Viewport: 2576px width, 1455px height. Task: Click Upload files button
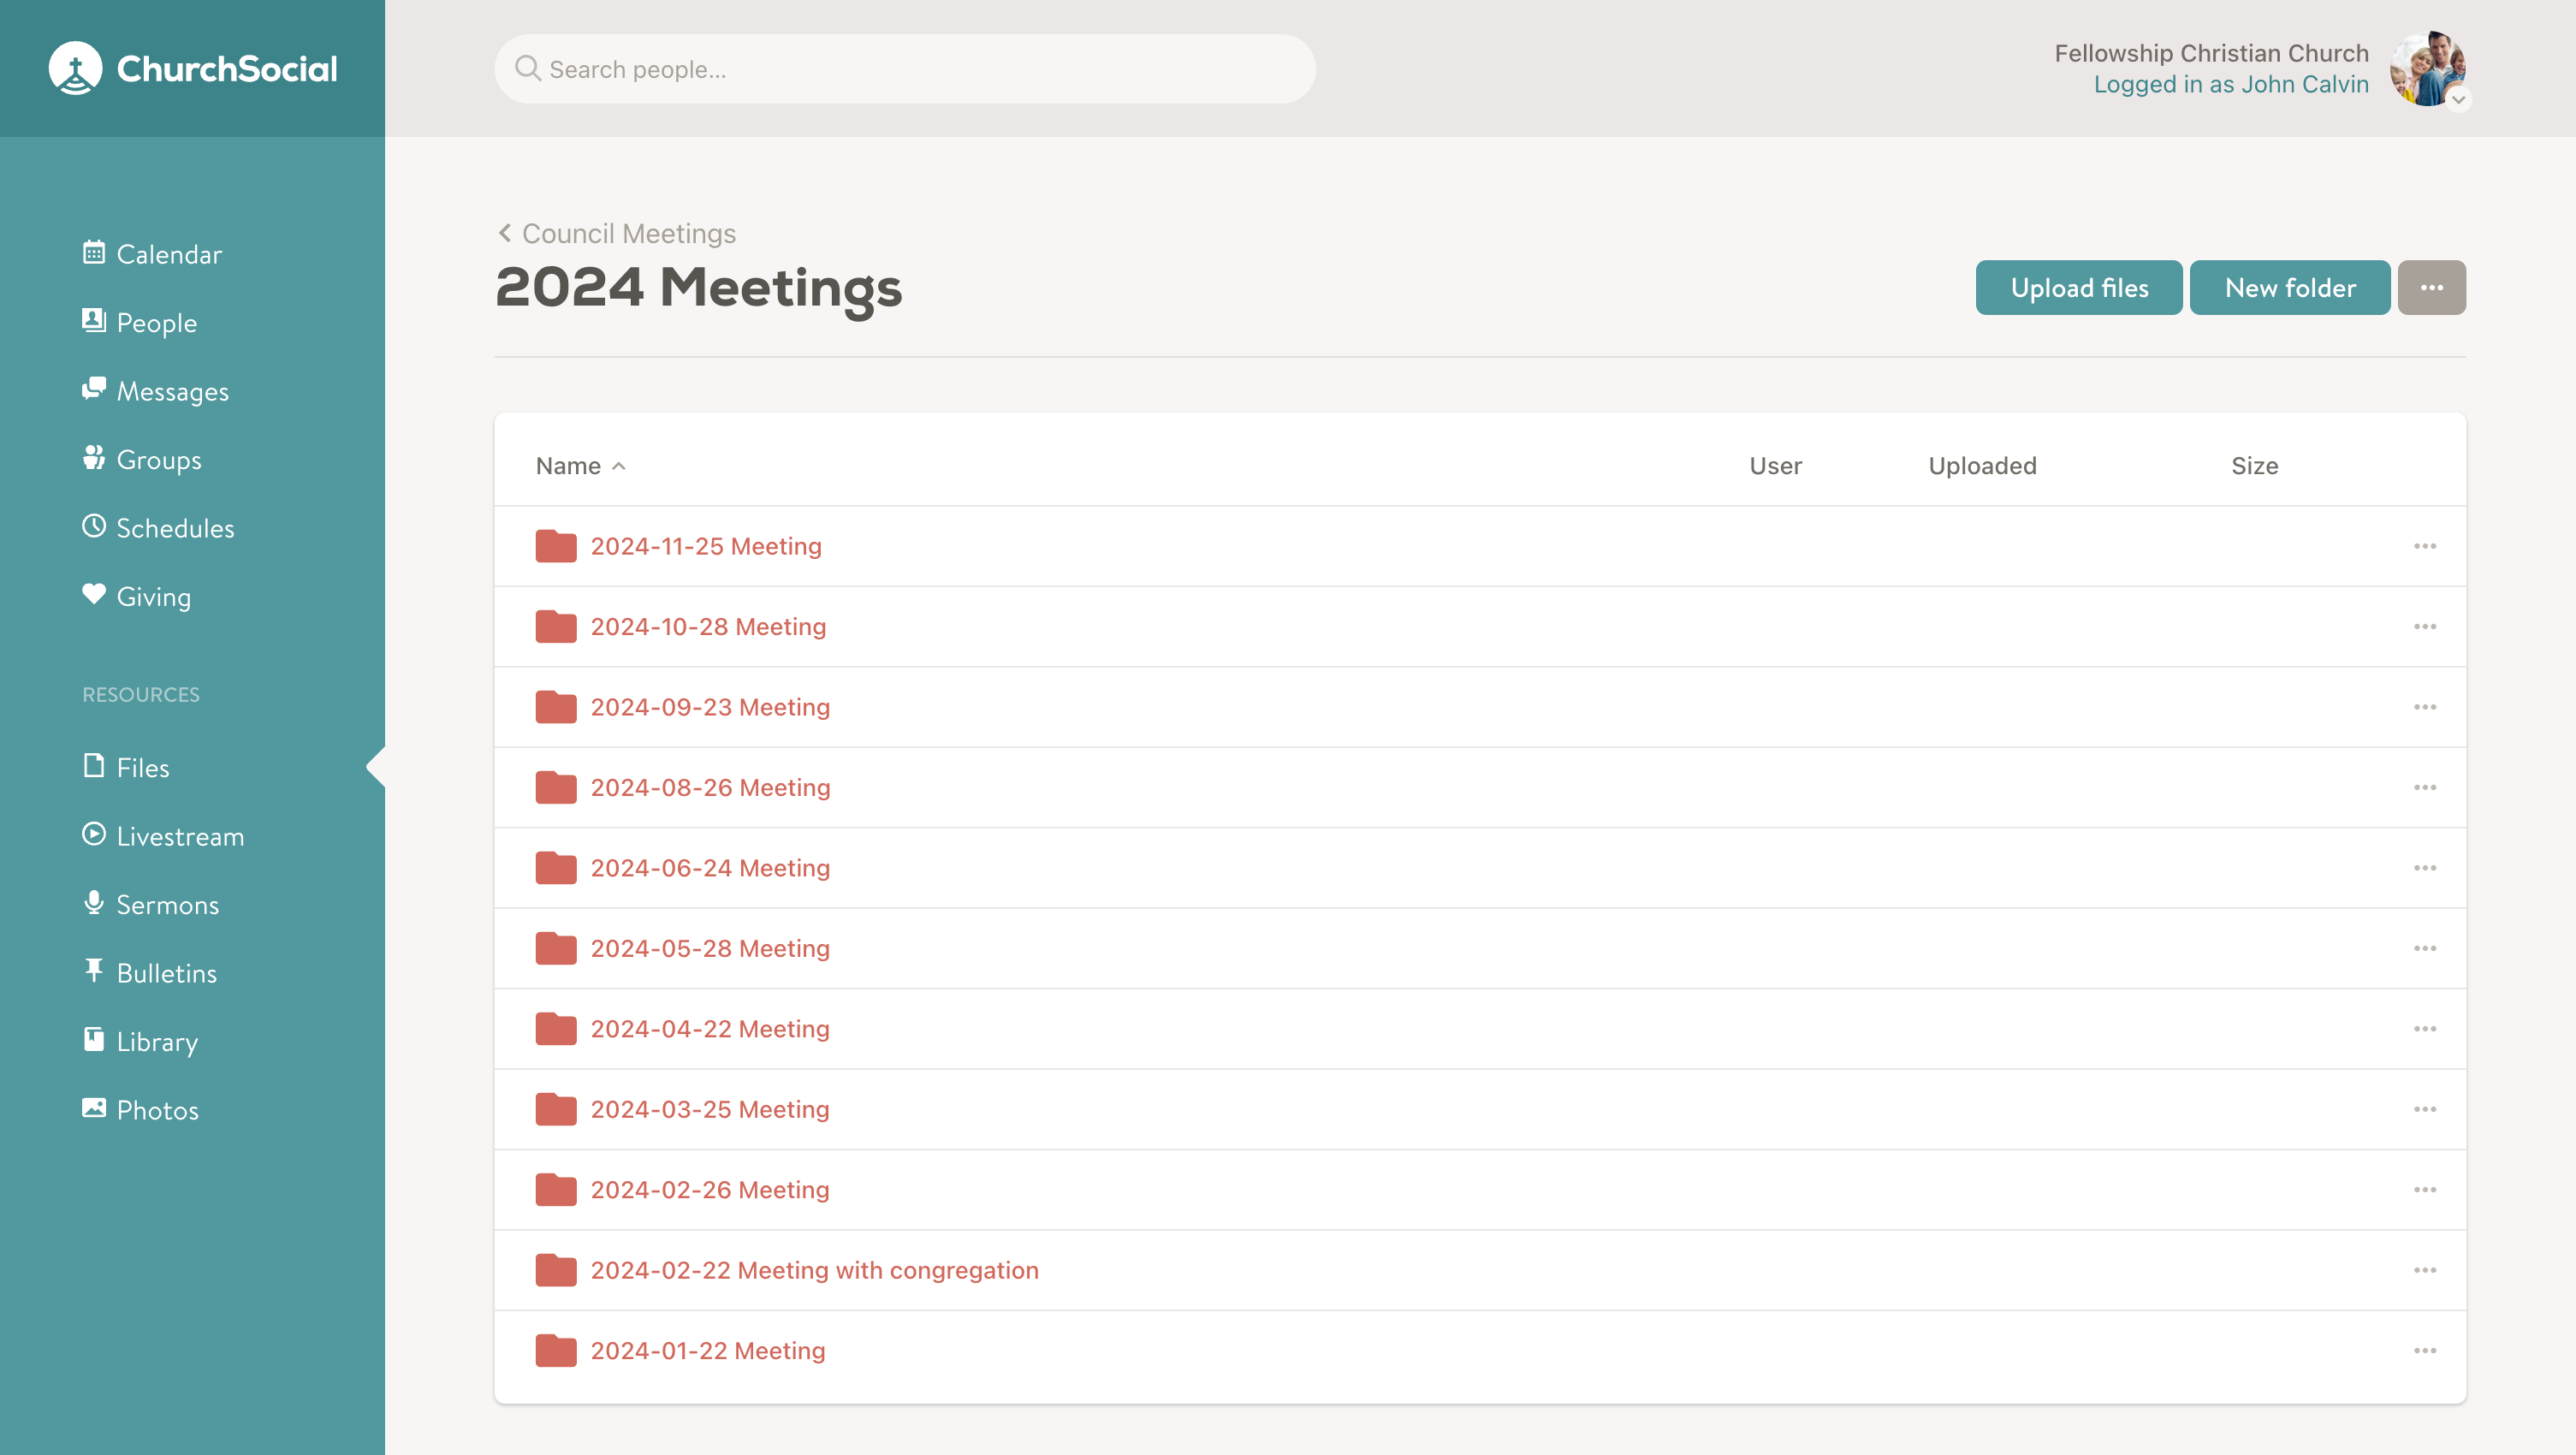[2079, 288]
